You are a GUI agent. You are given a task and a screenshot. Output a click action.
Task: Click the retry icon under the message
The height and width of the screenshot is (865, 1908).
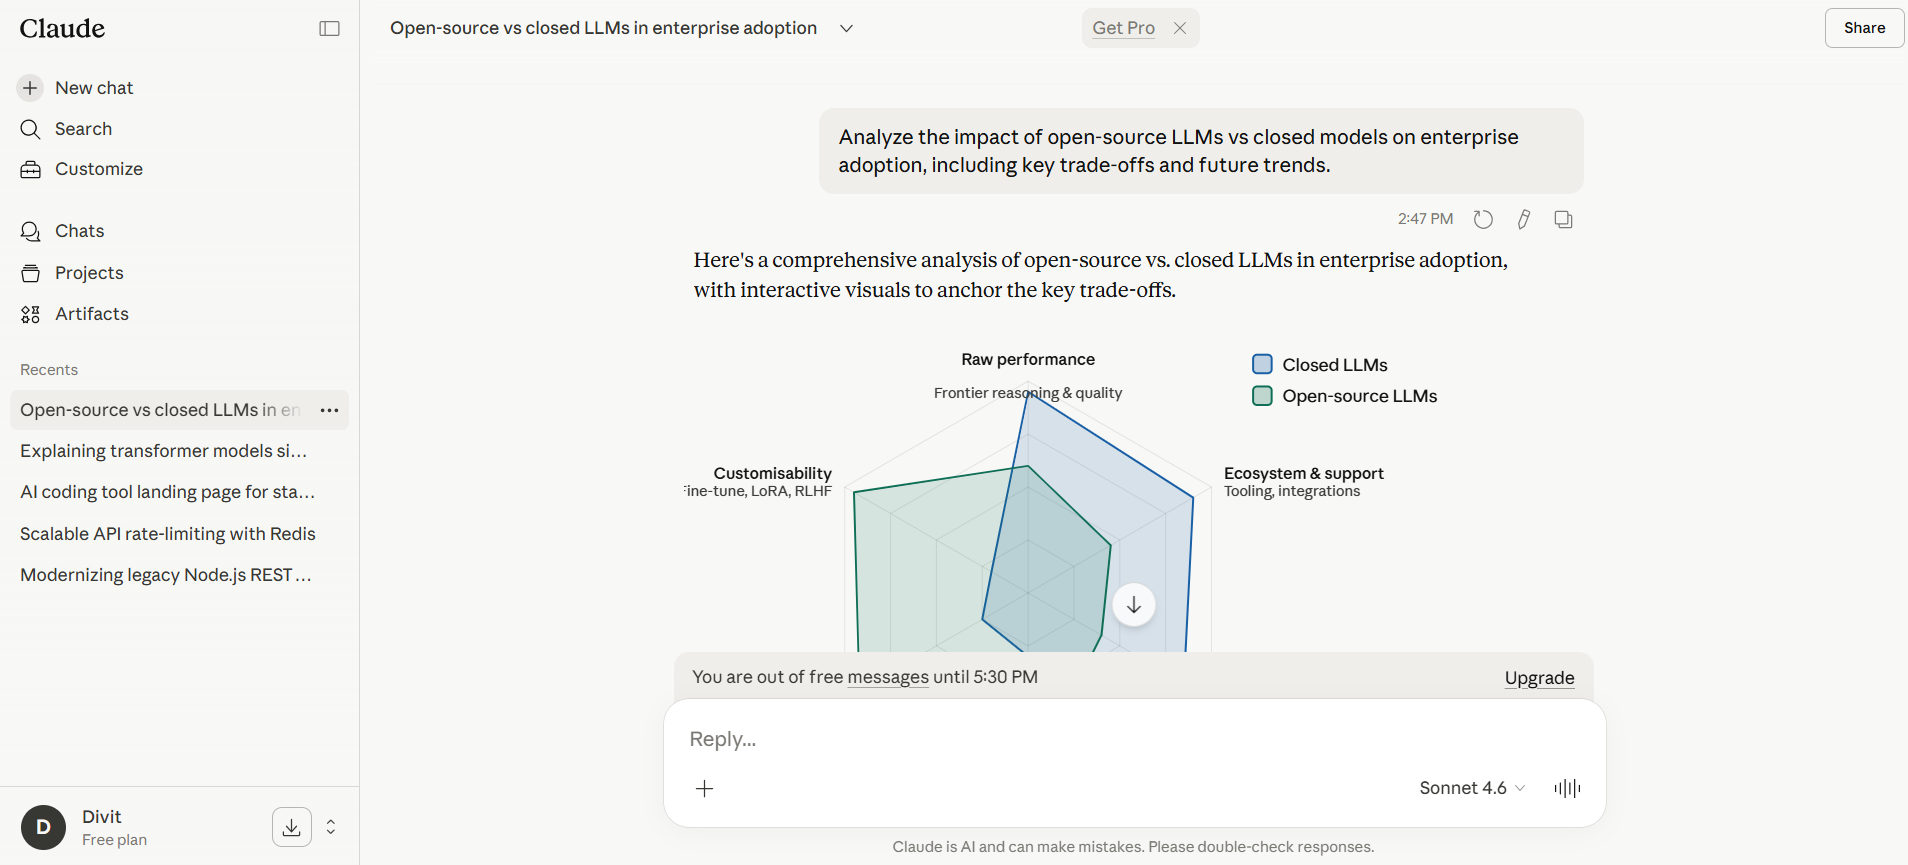click(1483, 219)
